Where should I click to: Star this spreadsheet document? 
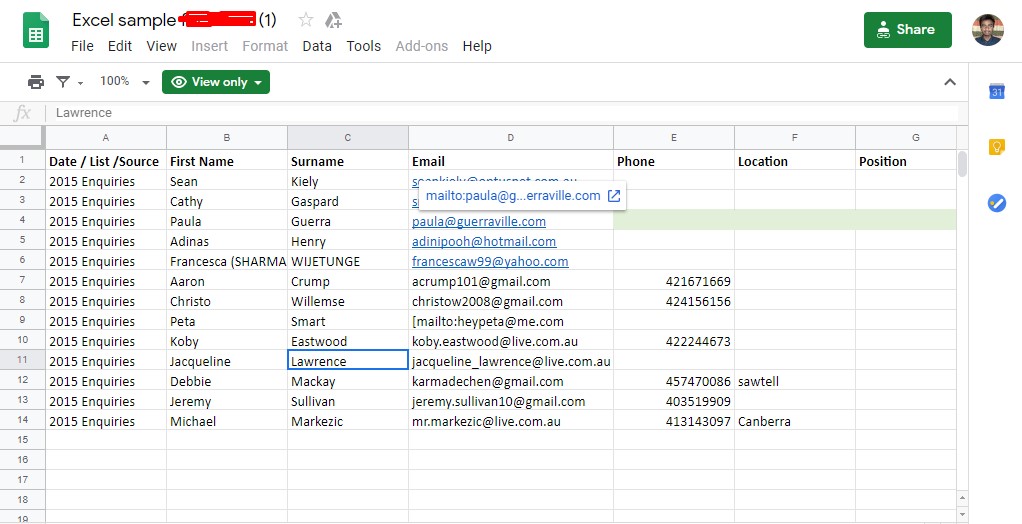pos(306,20)
